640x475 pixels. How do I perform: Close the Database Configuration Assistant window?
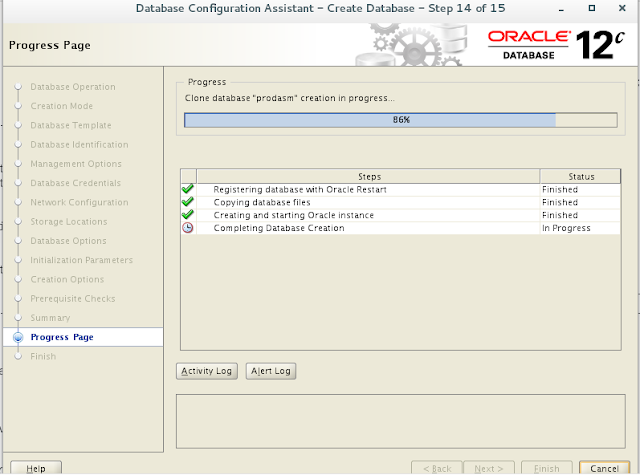tap(622, 8)
